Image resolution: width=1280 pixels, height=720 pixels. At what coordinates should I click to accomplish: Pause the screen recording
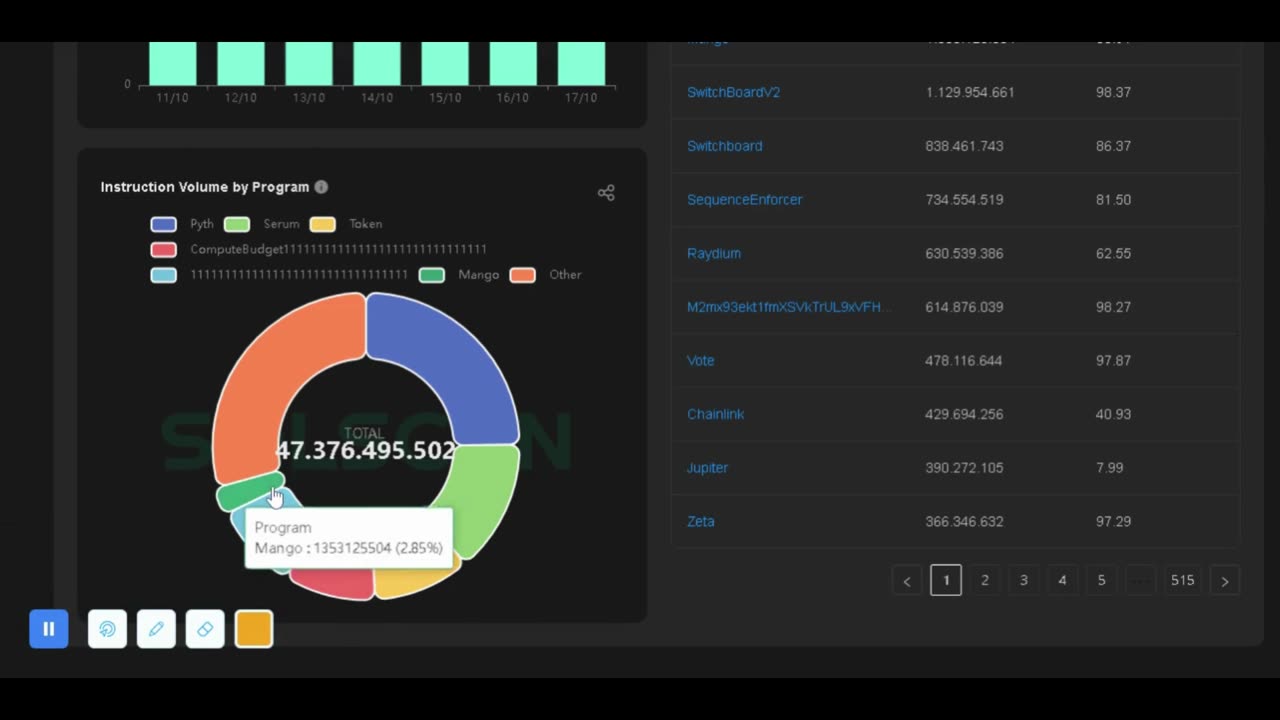coord(49,629)
